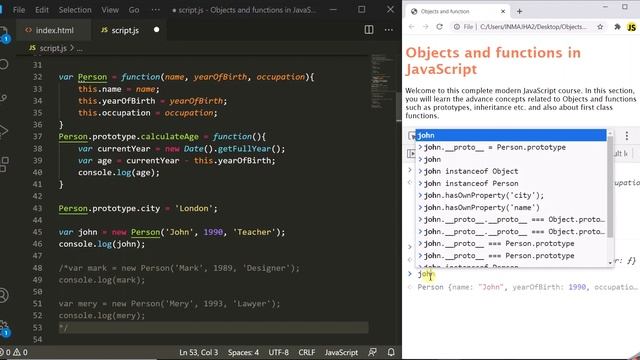640x360 pixels.
Task: Show more menu items via ellipsis
Action: pyautogui.click(x=156, y=10)
